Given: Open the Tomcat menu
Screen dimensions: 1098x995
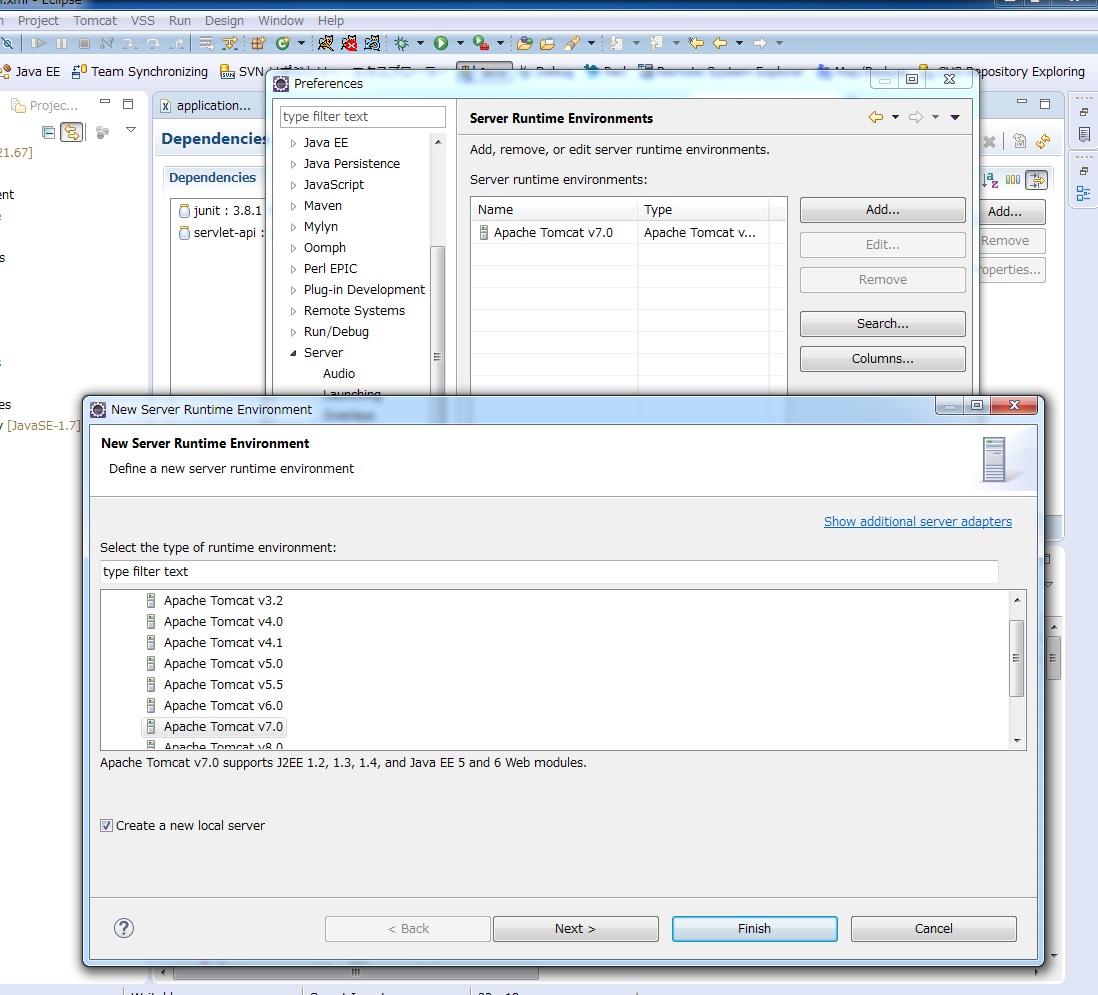Looking at the screenshot, I should pos(95,20).
